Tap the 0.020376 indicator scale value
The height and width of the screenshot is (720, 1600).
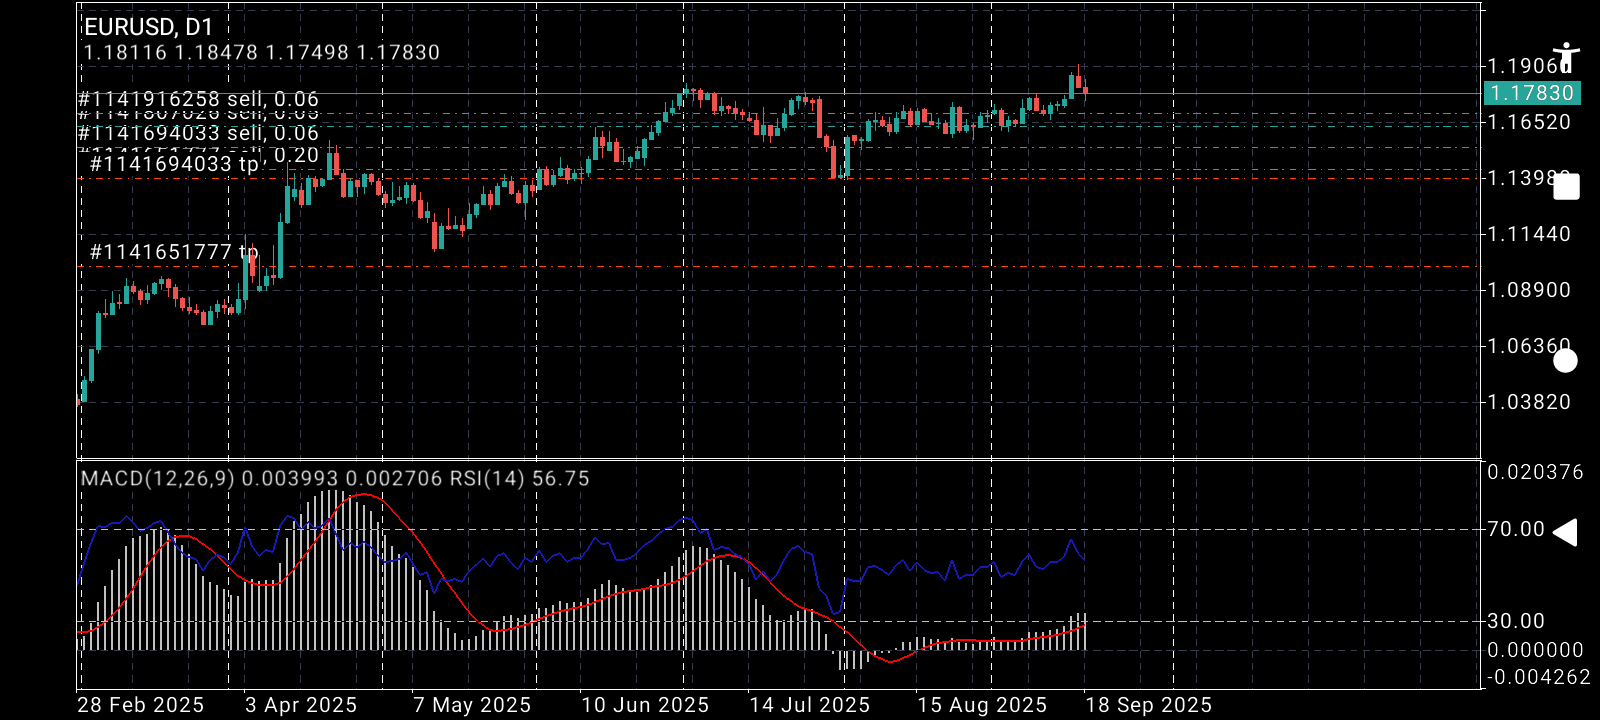1536,472
